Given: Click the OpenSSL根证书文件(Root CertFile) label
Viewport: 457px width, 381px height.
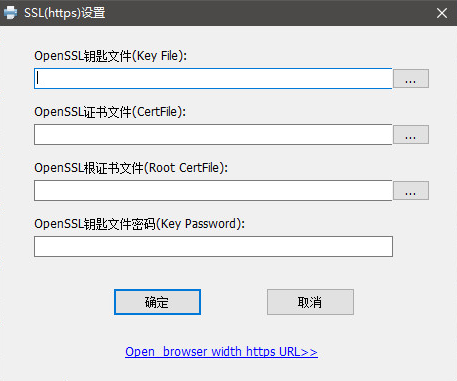Looking at the screenshot, I should coord(131,168).
